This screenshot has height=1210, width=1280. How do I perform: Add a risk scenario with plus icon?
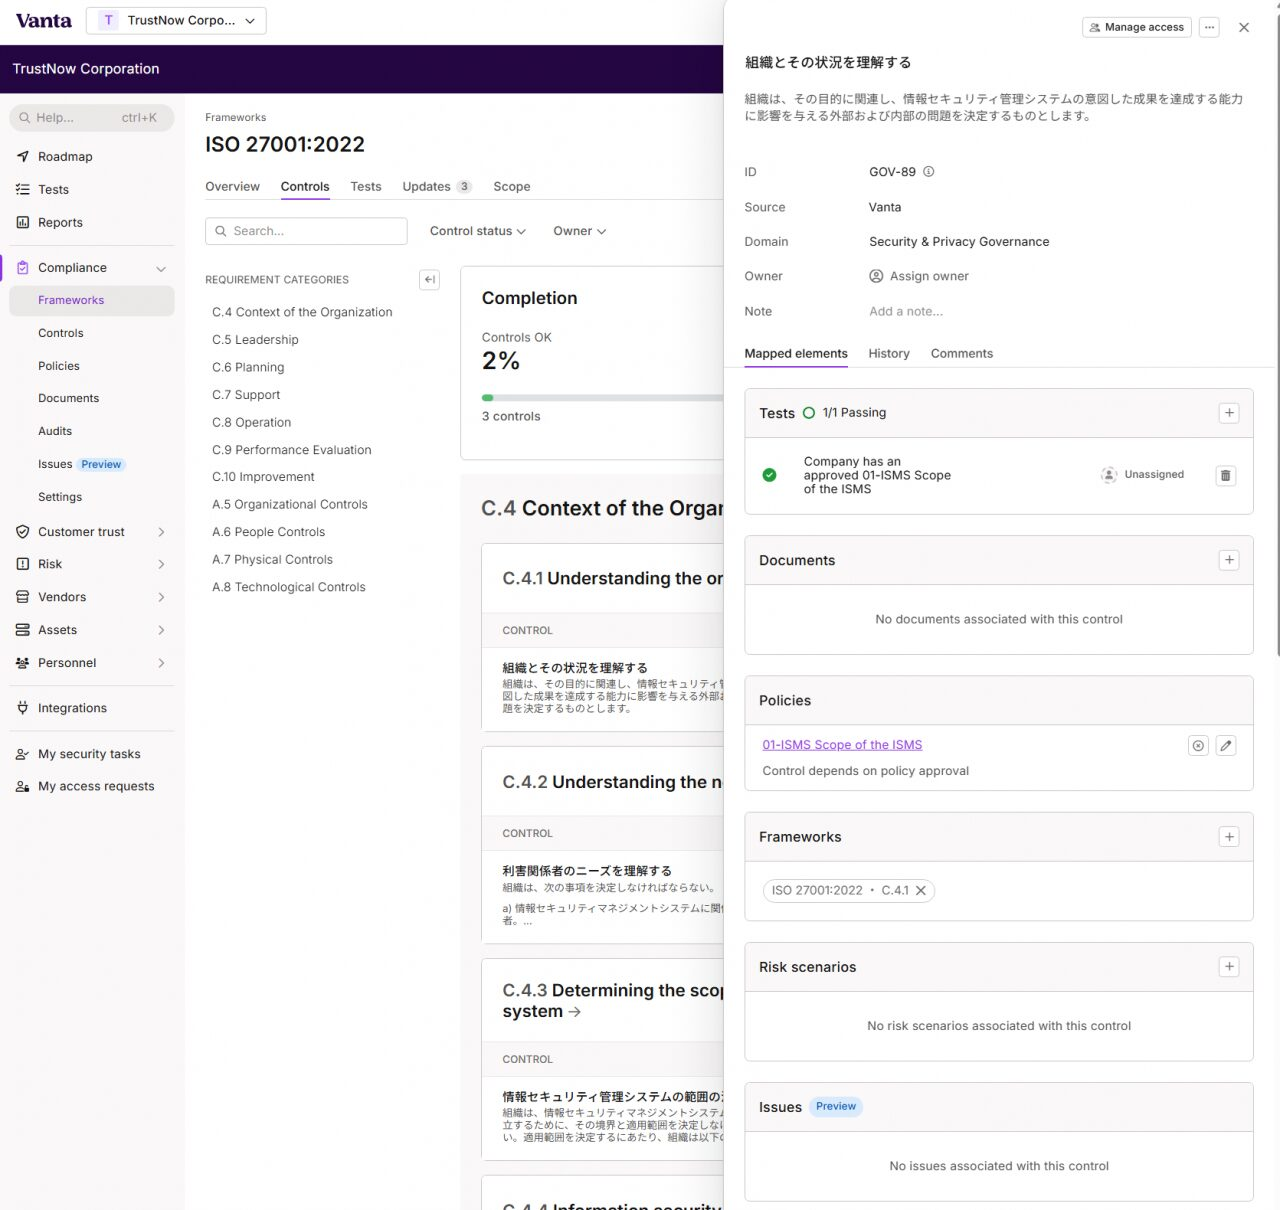1230,967
